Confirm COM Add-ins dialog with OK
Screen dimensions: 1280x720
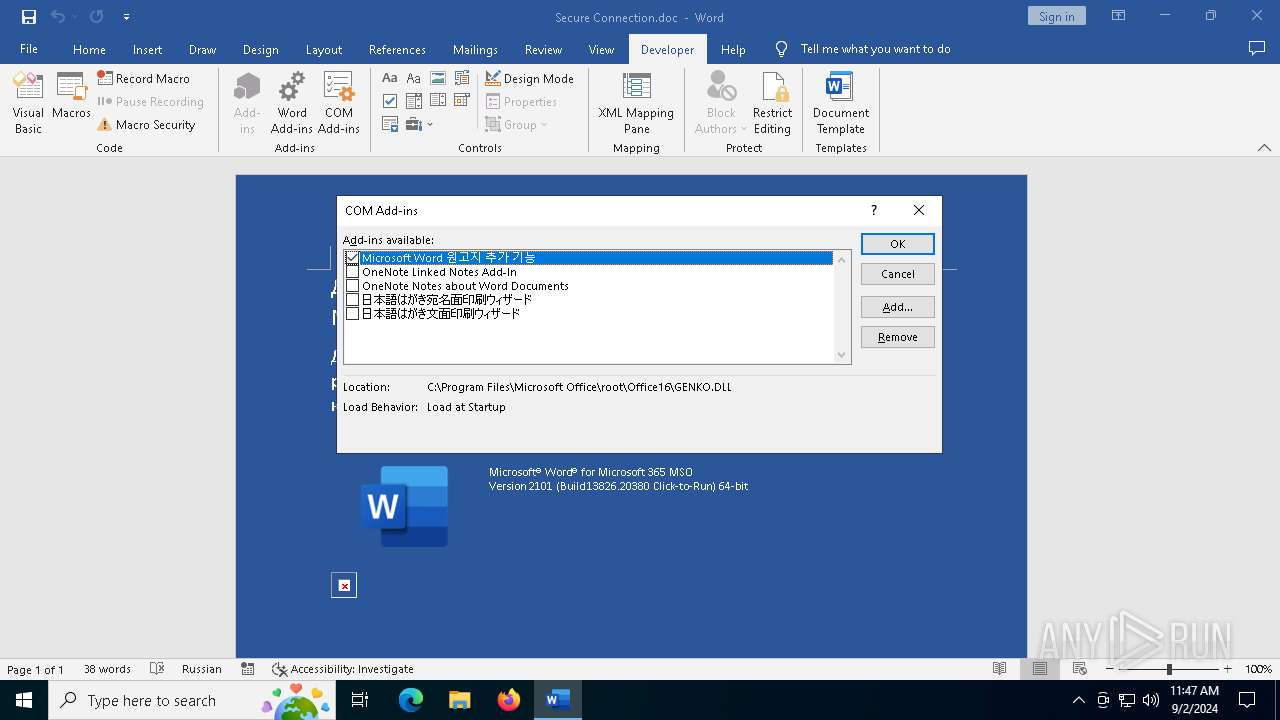(x=898, y=244)
